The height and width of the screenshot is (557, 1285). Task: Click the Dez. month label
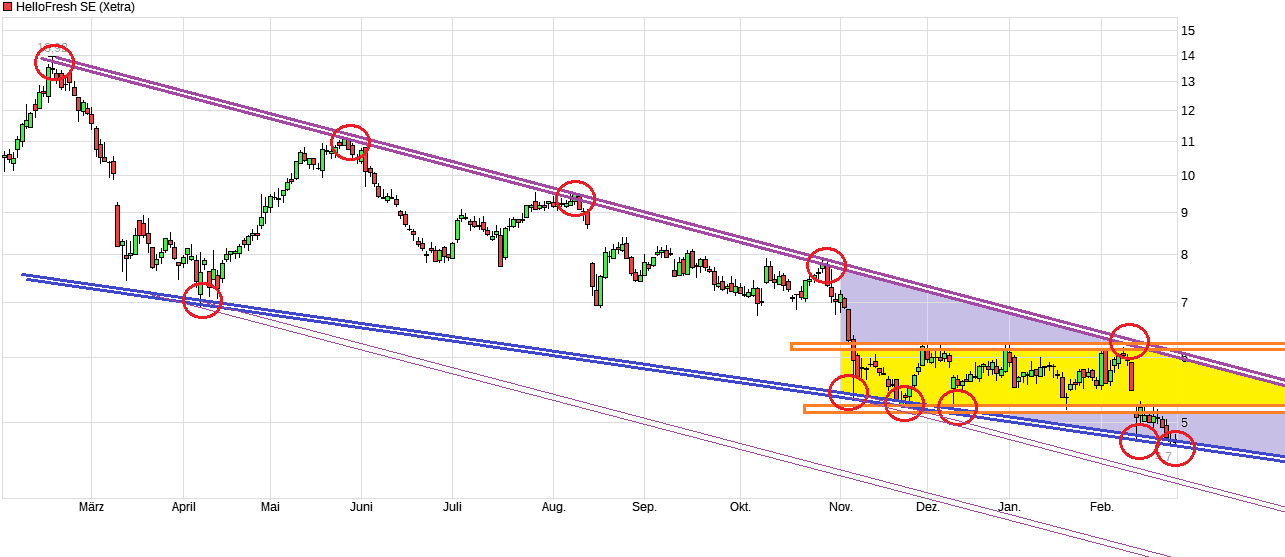(928, 507)
